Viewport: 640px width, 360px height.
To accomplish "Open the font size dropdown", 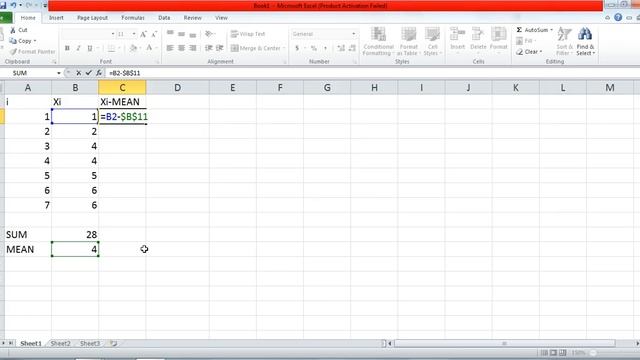I will point(134,34).
